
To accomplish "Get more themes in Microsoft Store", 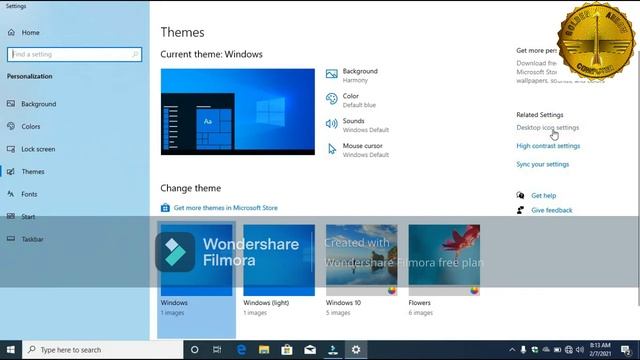I will click(225, 208).
